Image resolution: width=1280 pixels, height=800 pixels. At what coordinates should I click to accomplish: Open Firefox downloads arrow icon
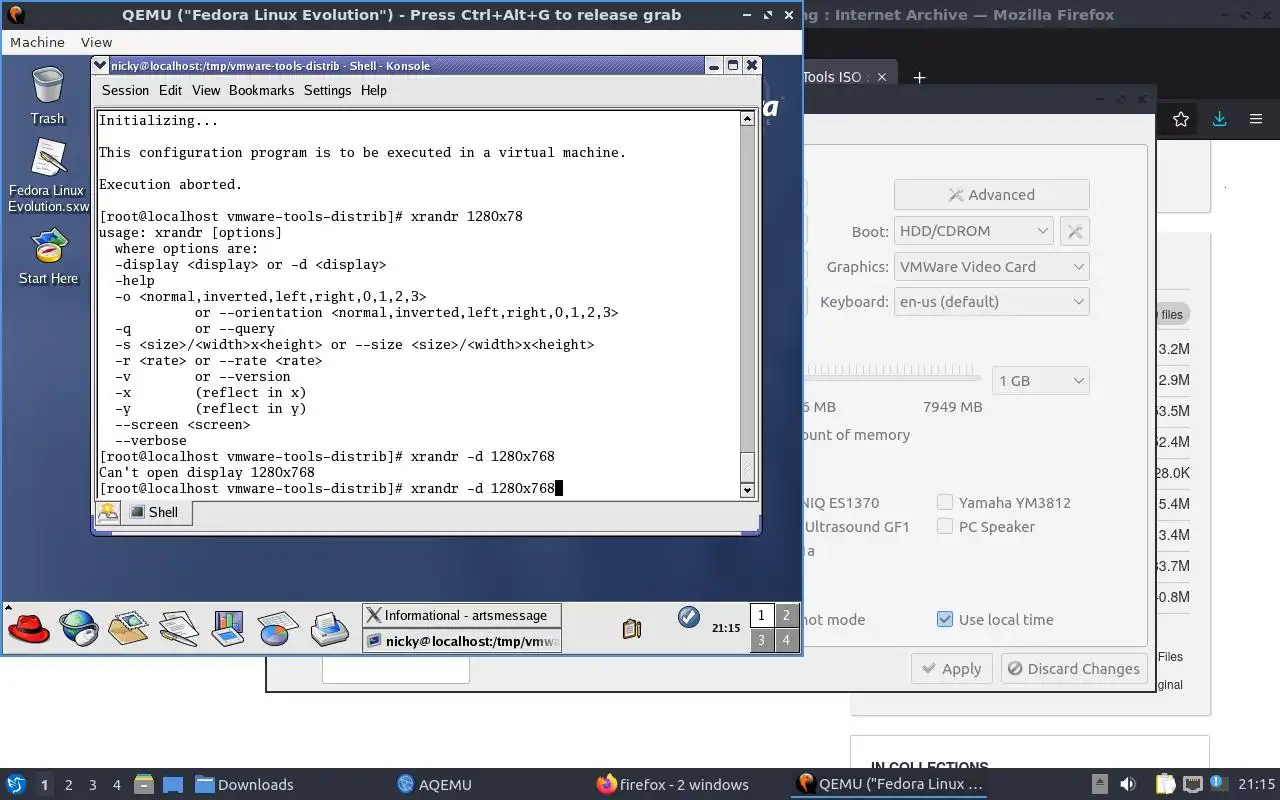[x=1219, y=119]
